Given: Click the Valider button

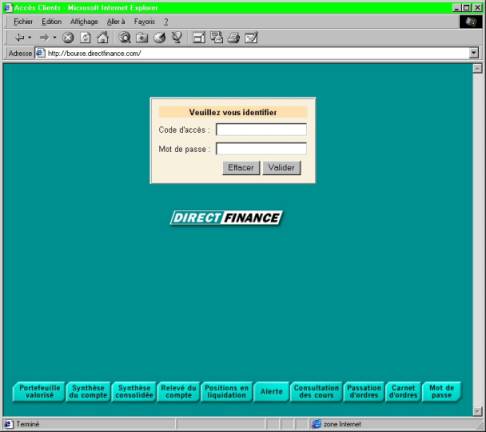Looking at the screenshot, I should point(282,168).
